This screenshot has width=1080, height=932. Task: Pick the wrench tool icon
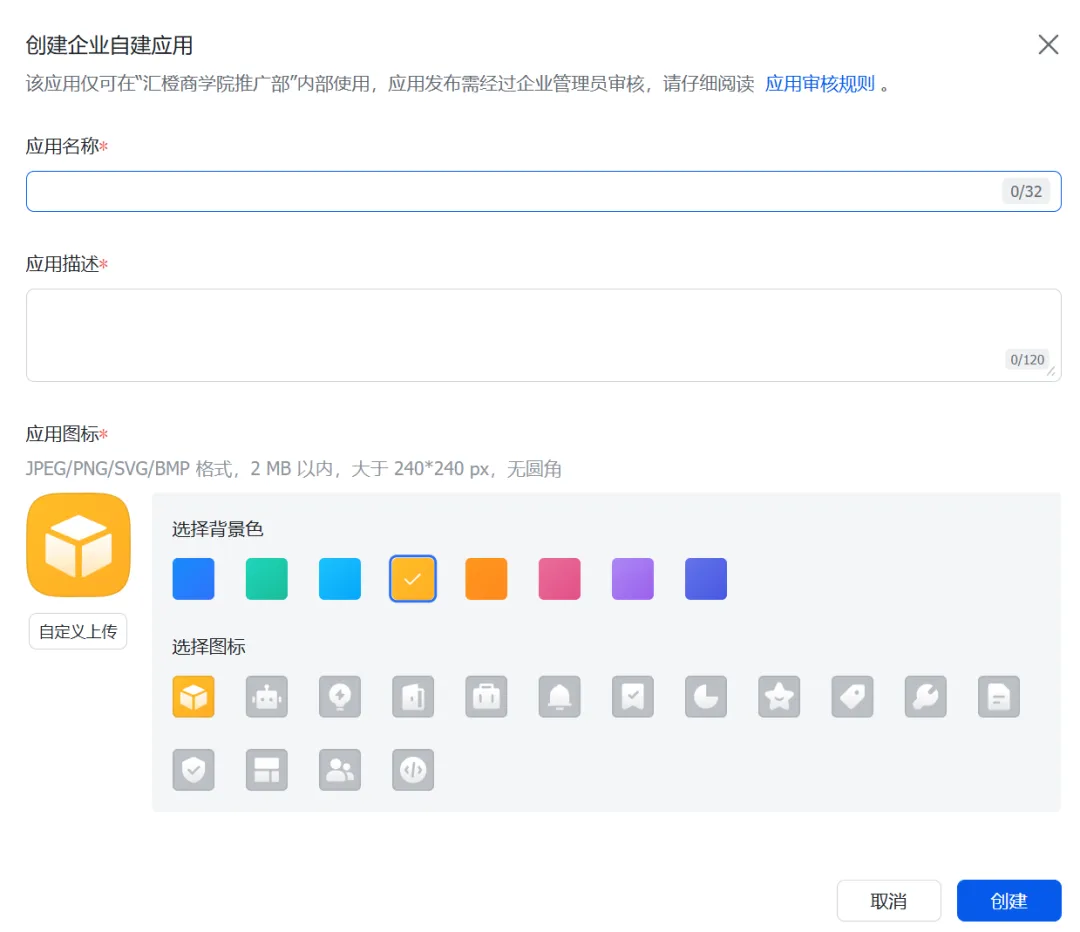coord(926,697)
